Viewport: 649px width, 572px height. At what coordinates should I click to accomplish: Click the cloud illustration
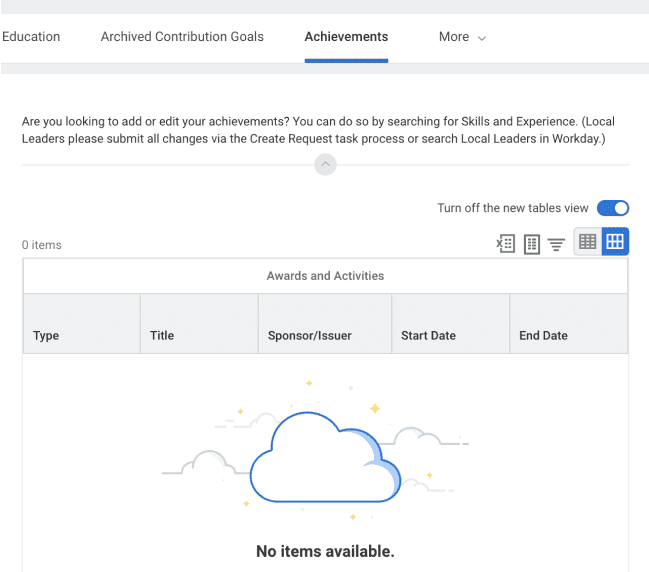point(325,460)
